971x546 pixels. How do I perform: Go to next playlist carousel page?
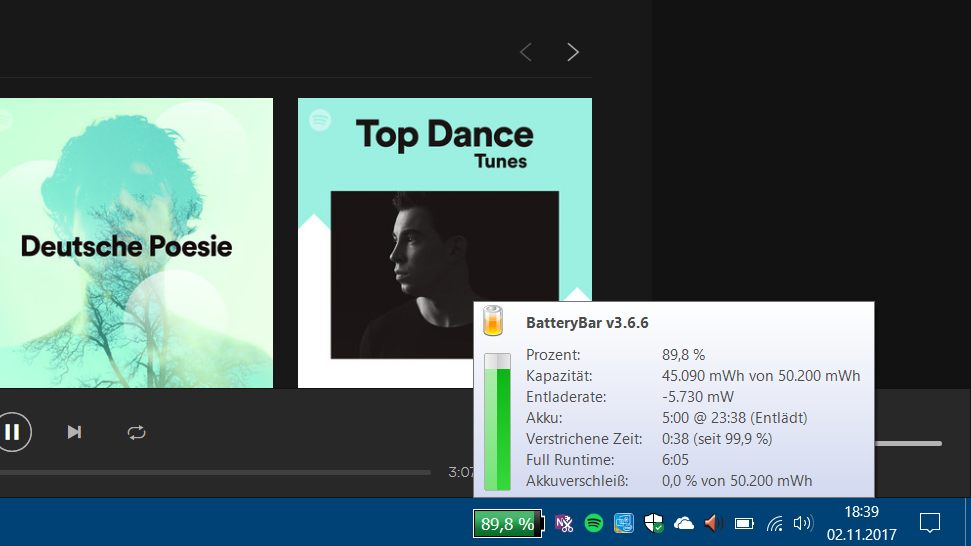pos(573,52)
